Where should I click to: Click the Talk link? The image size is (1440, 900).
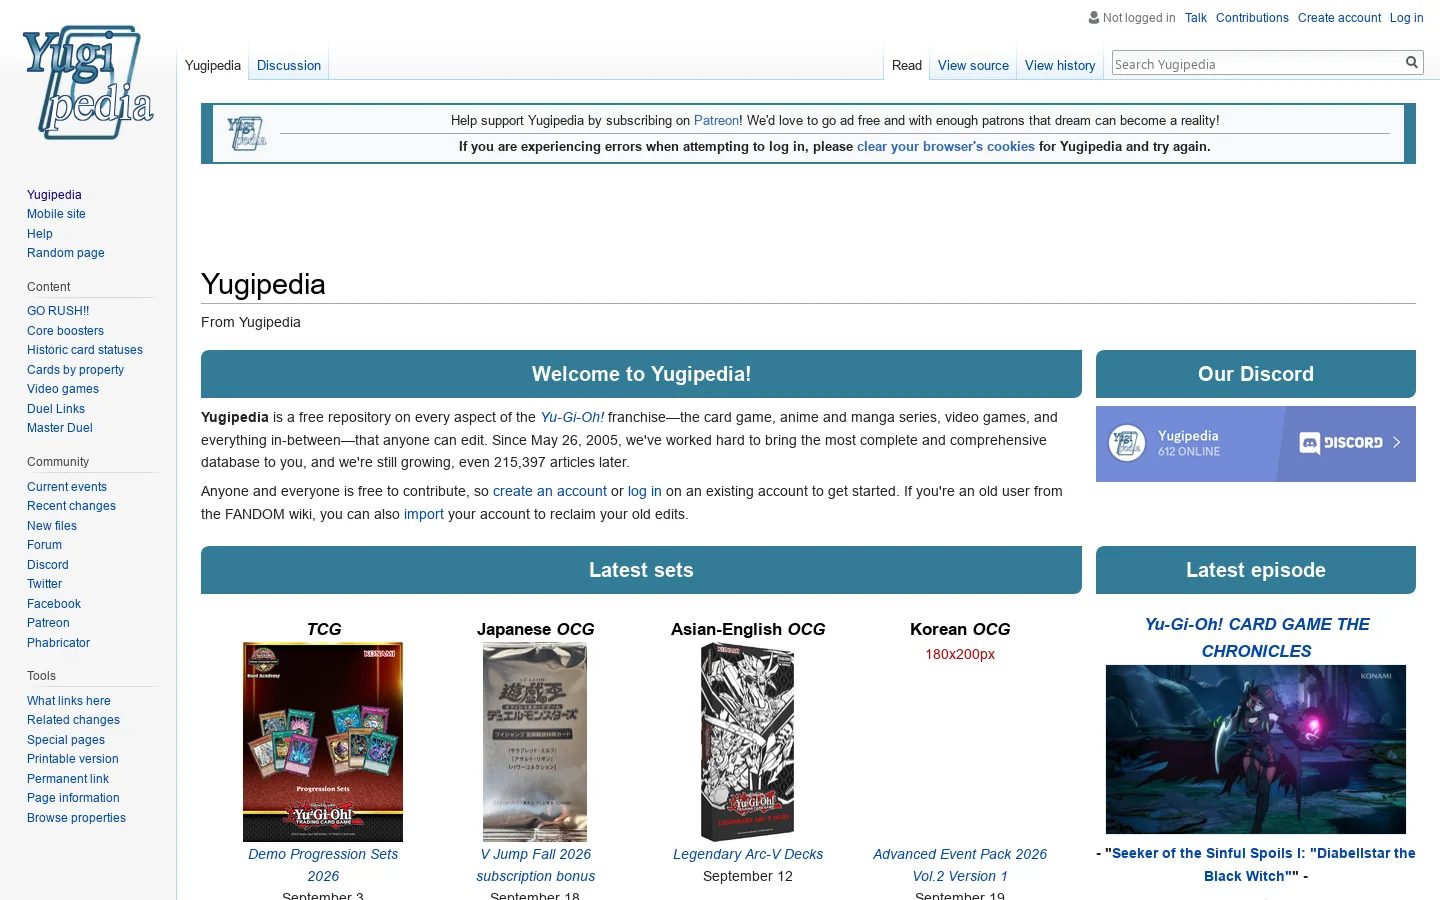(1196, 18)
